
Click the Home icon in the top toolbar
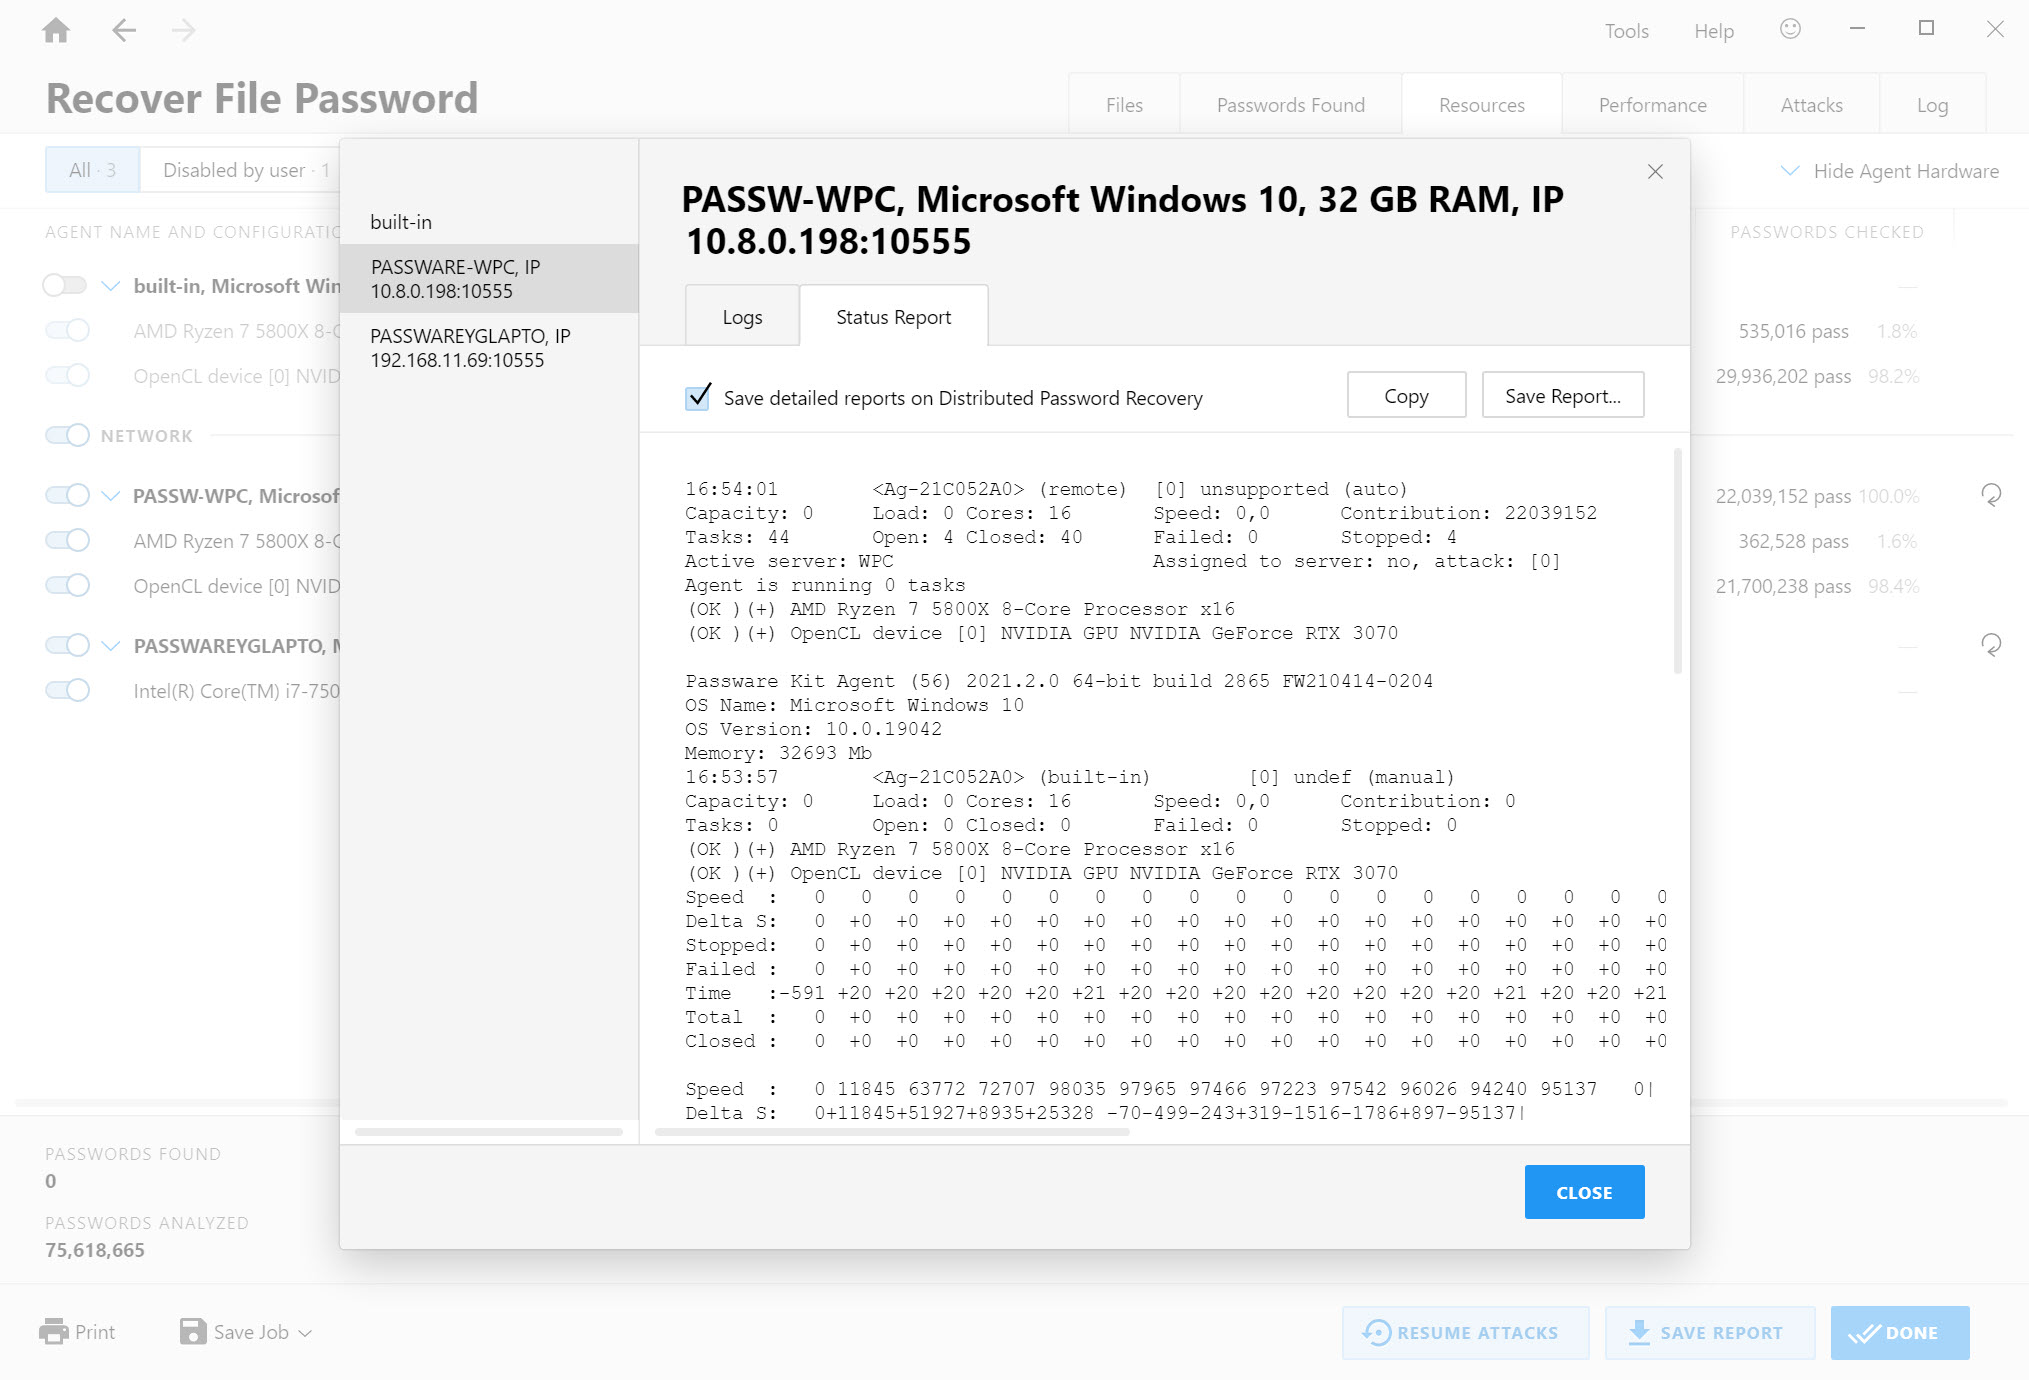click(56, 30)
